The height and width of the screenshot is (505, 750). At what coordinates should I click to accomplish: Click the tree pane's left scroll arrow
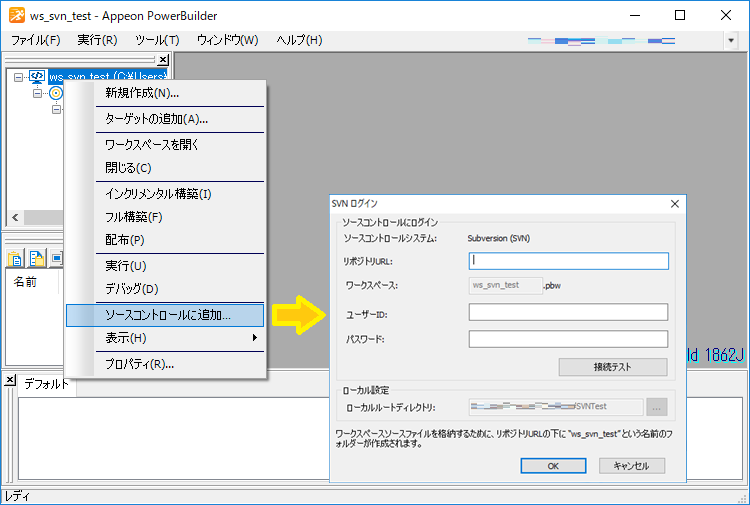click(15, 218)
